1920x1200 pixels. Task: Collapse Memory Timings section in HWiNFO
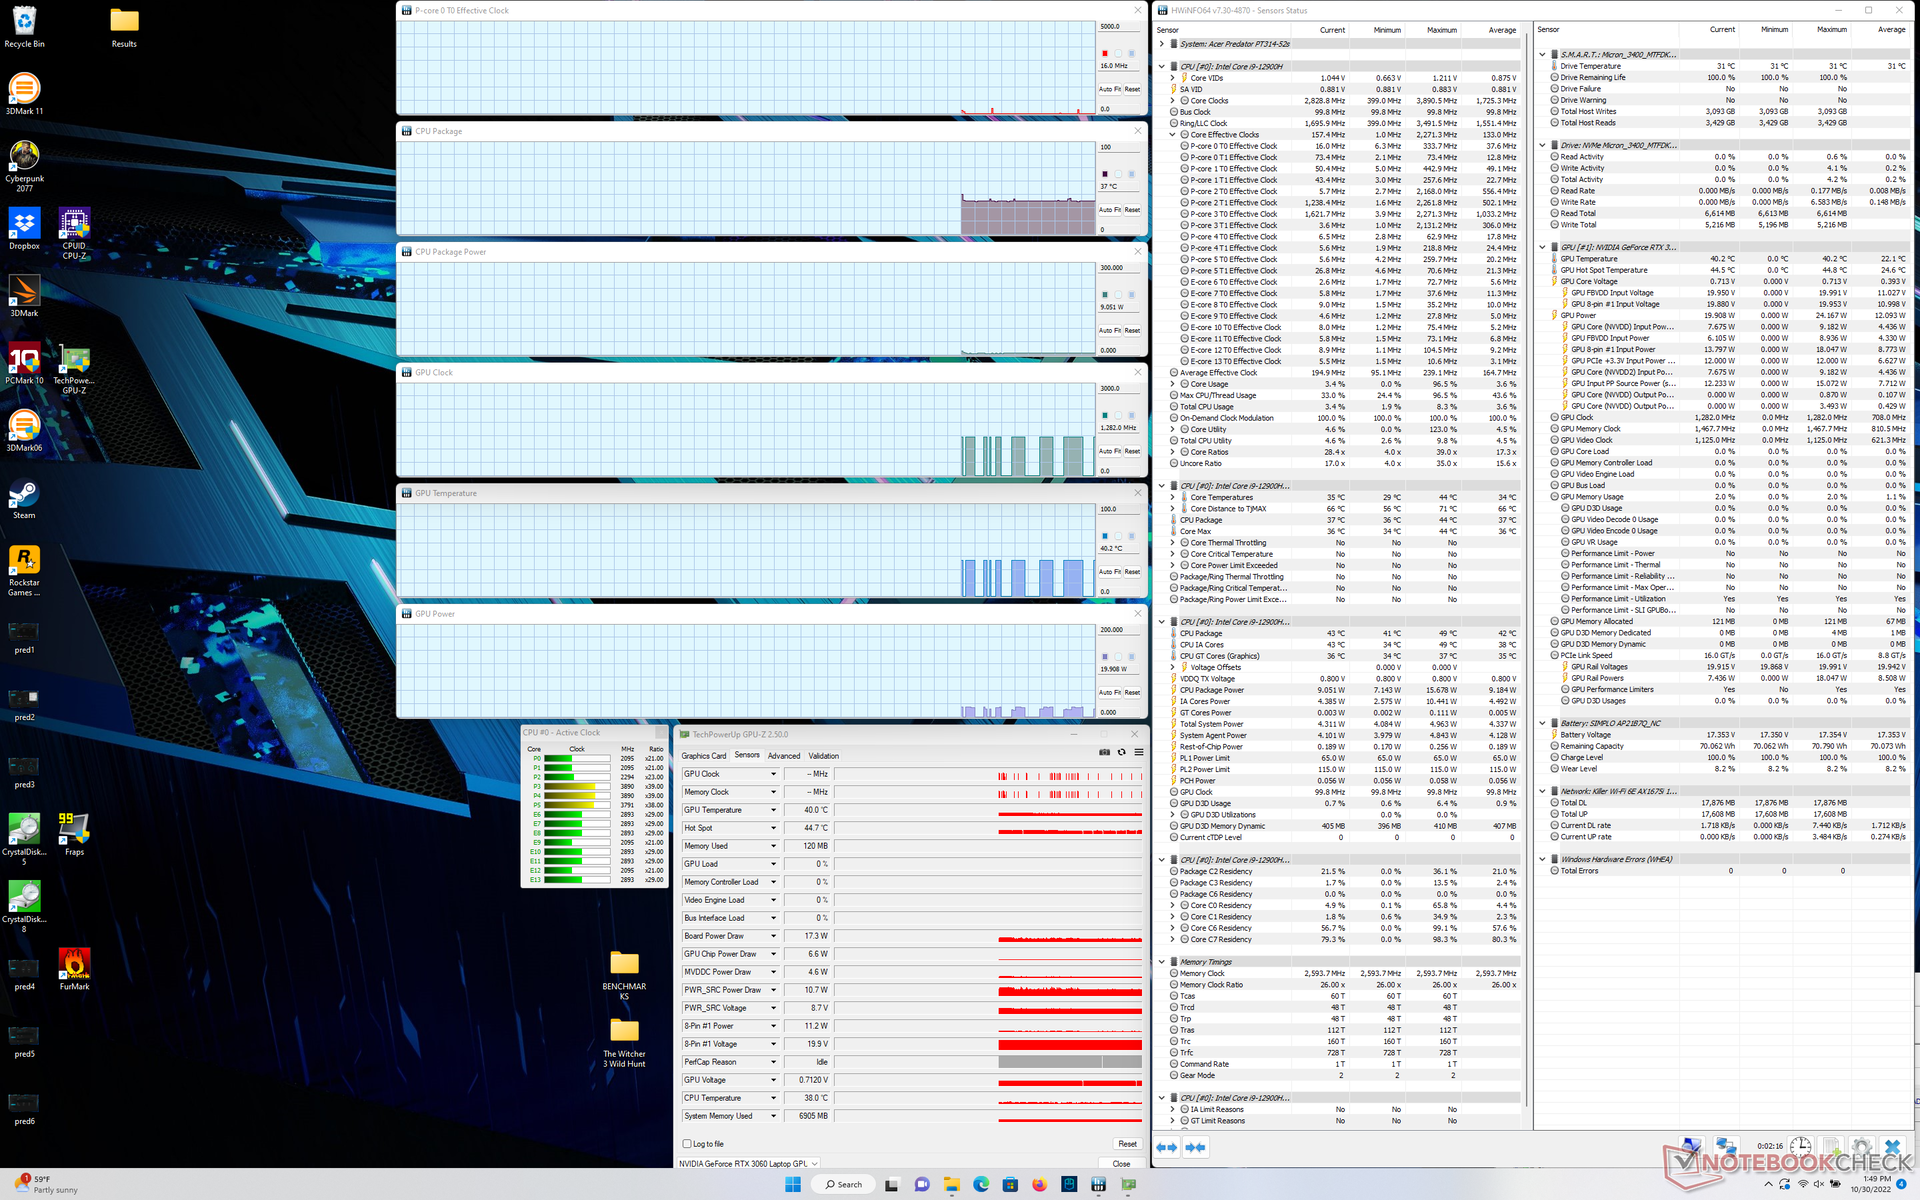1161,962
